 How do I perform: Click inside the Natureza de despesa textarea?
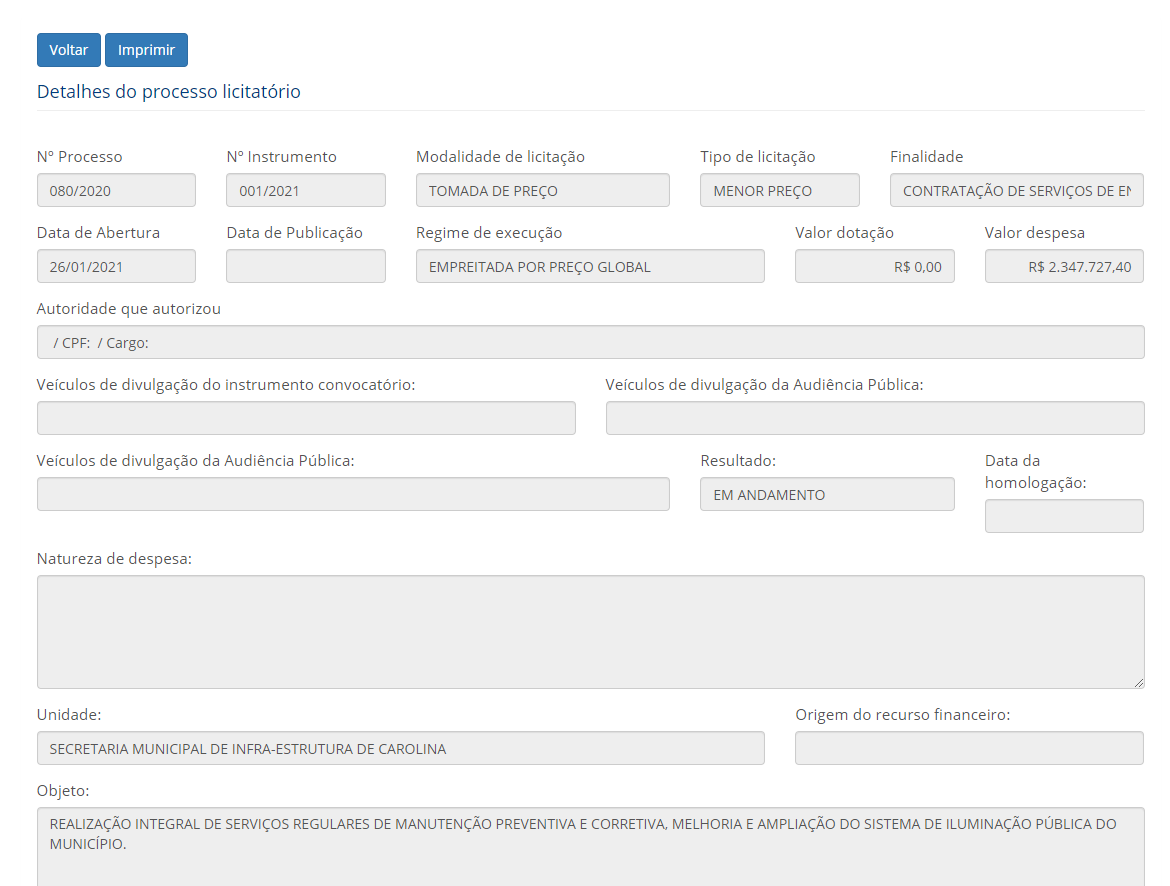[590, 631]
